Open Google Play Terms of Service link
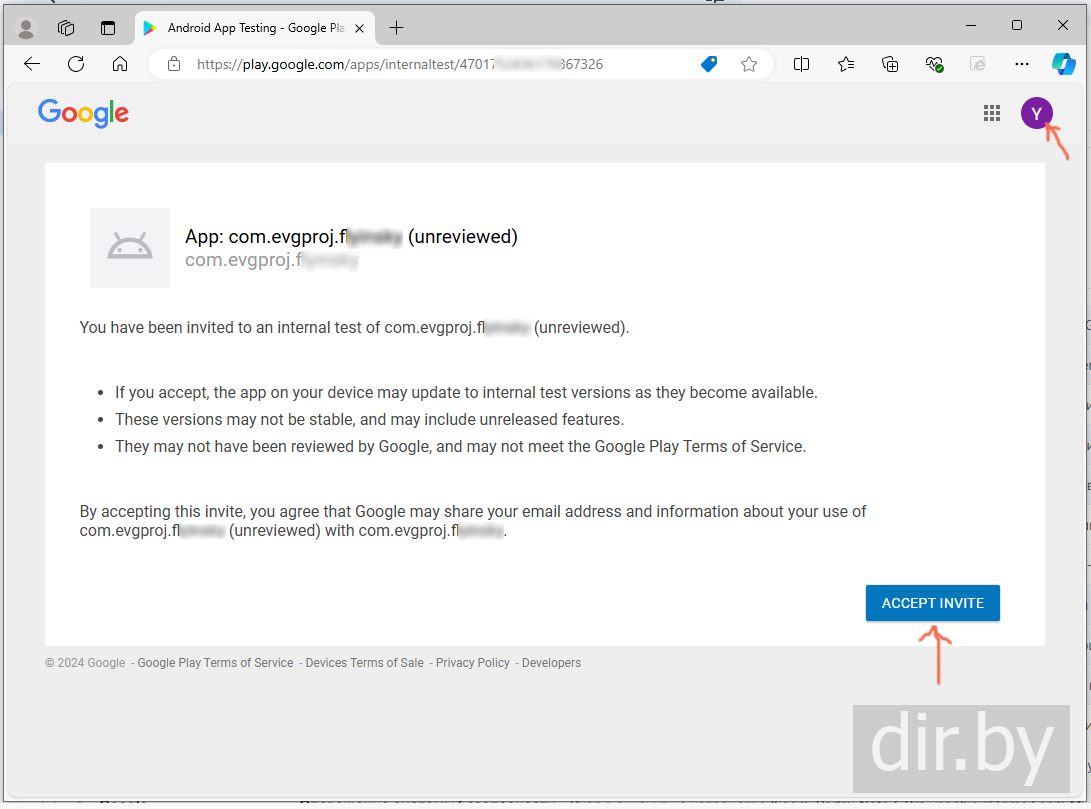Screen dimensions: 1091x809 click(x=215, y=663)
